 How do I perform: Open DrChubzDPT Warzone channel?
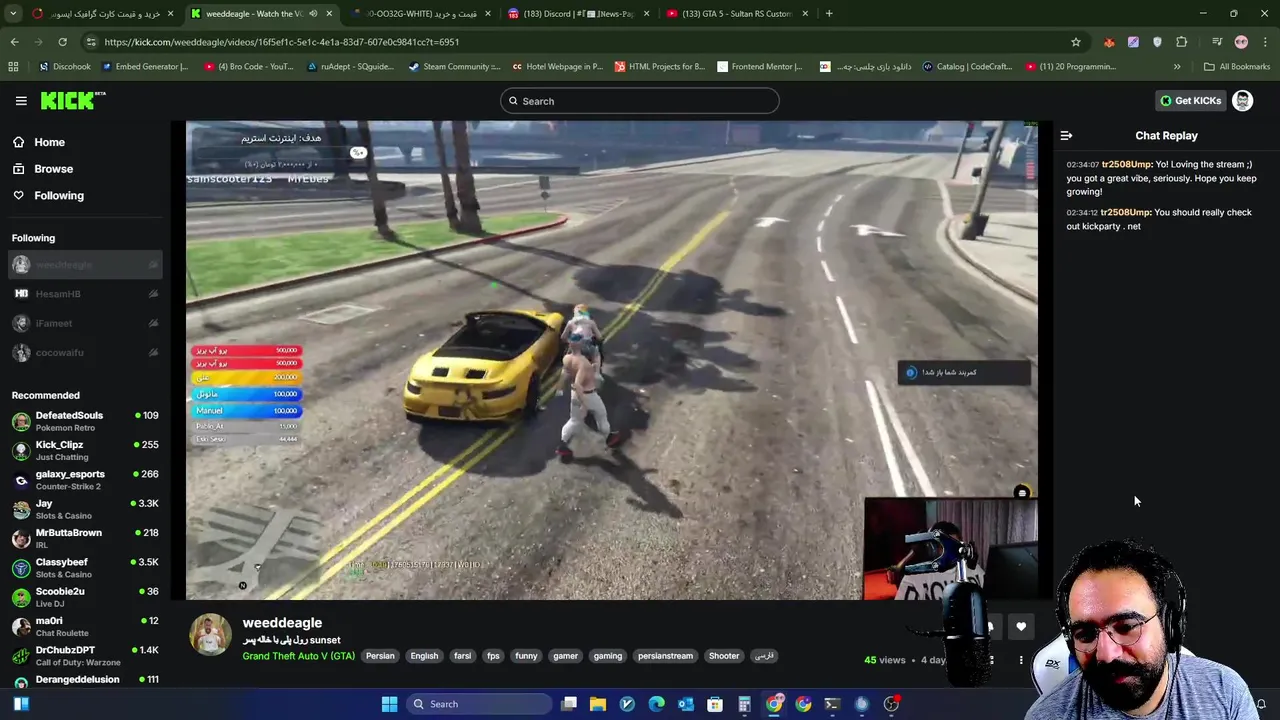pyautogui.click(x=85, y=655)
